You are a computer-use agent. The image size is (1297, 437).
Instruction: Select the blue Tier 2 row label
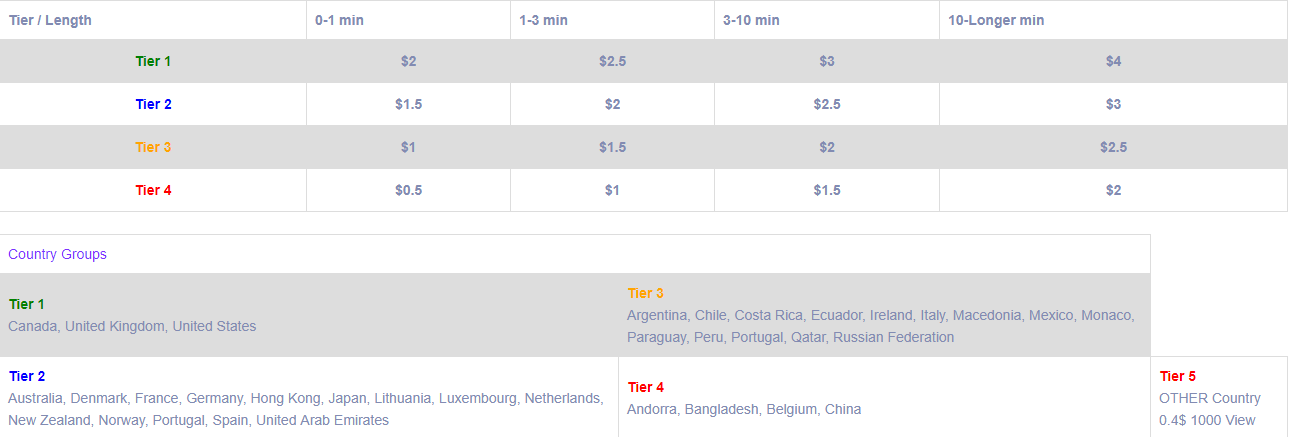tap(153, 104)
